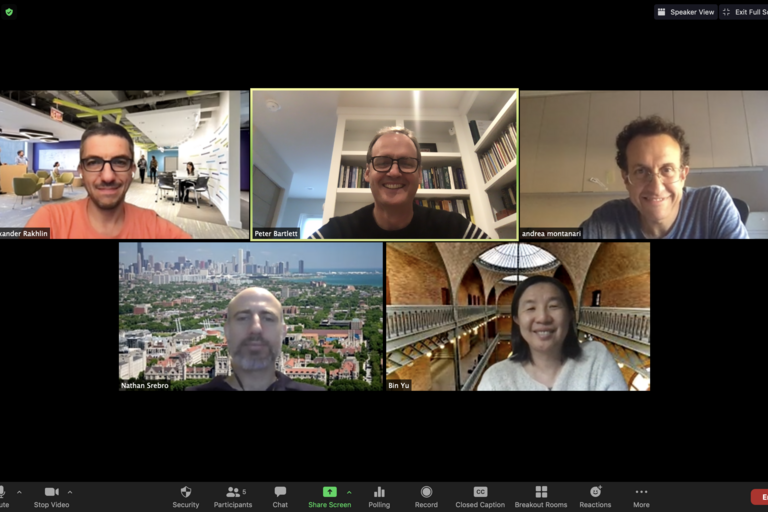Start recording with Record button

tap(426, 496)
